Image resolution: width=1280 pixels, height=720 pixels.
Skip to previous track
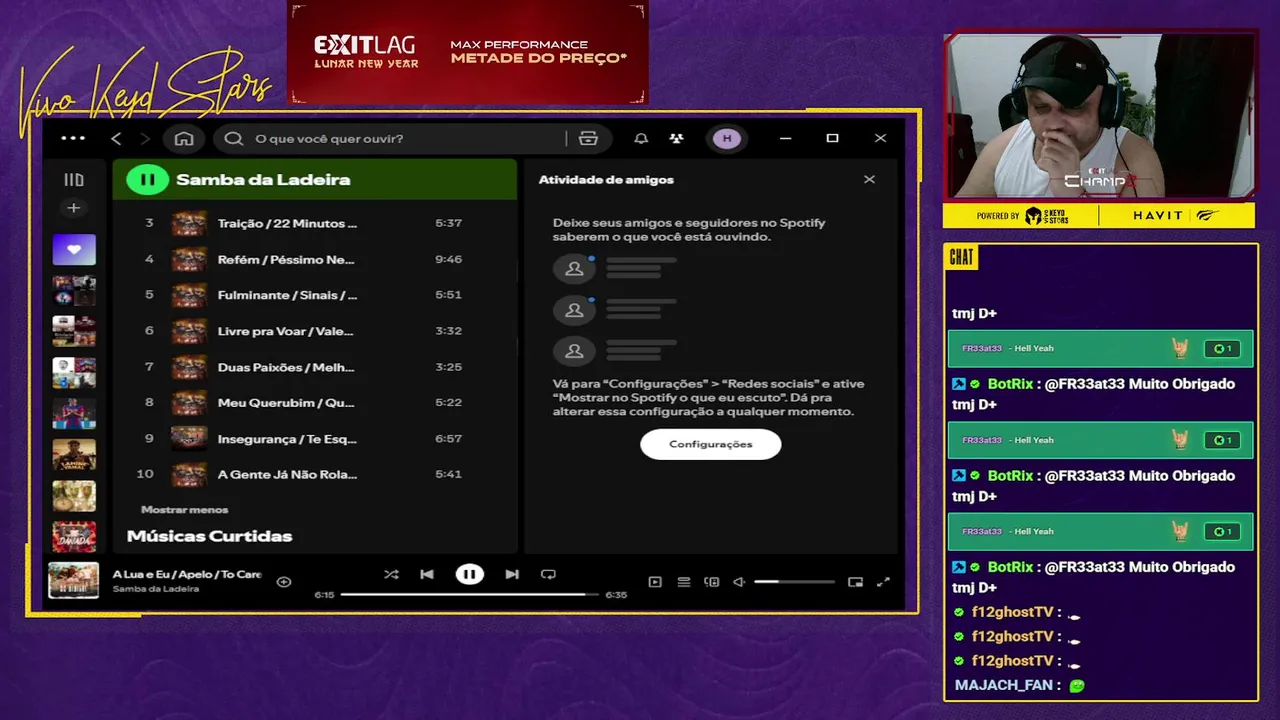coord(427,574)
